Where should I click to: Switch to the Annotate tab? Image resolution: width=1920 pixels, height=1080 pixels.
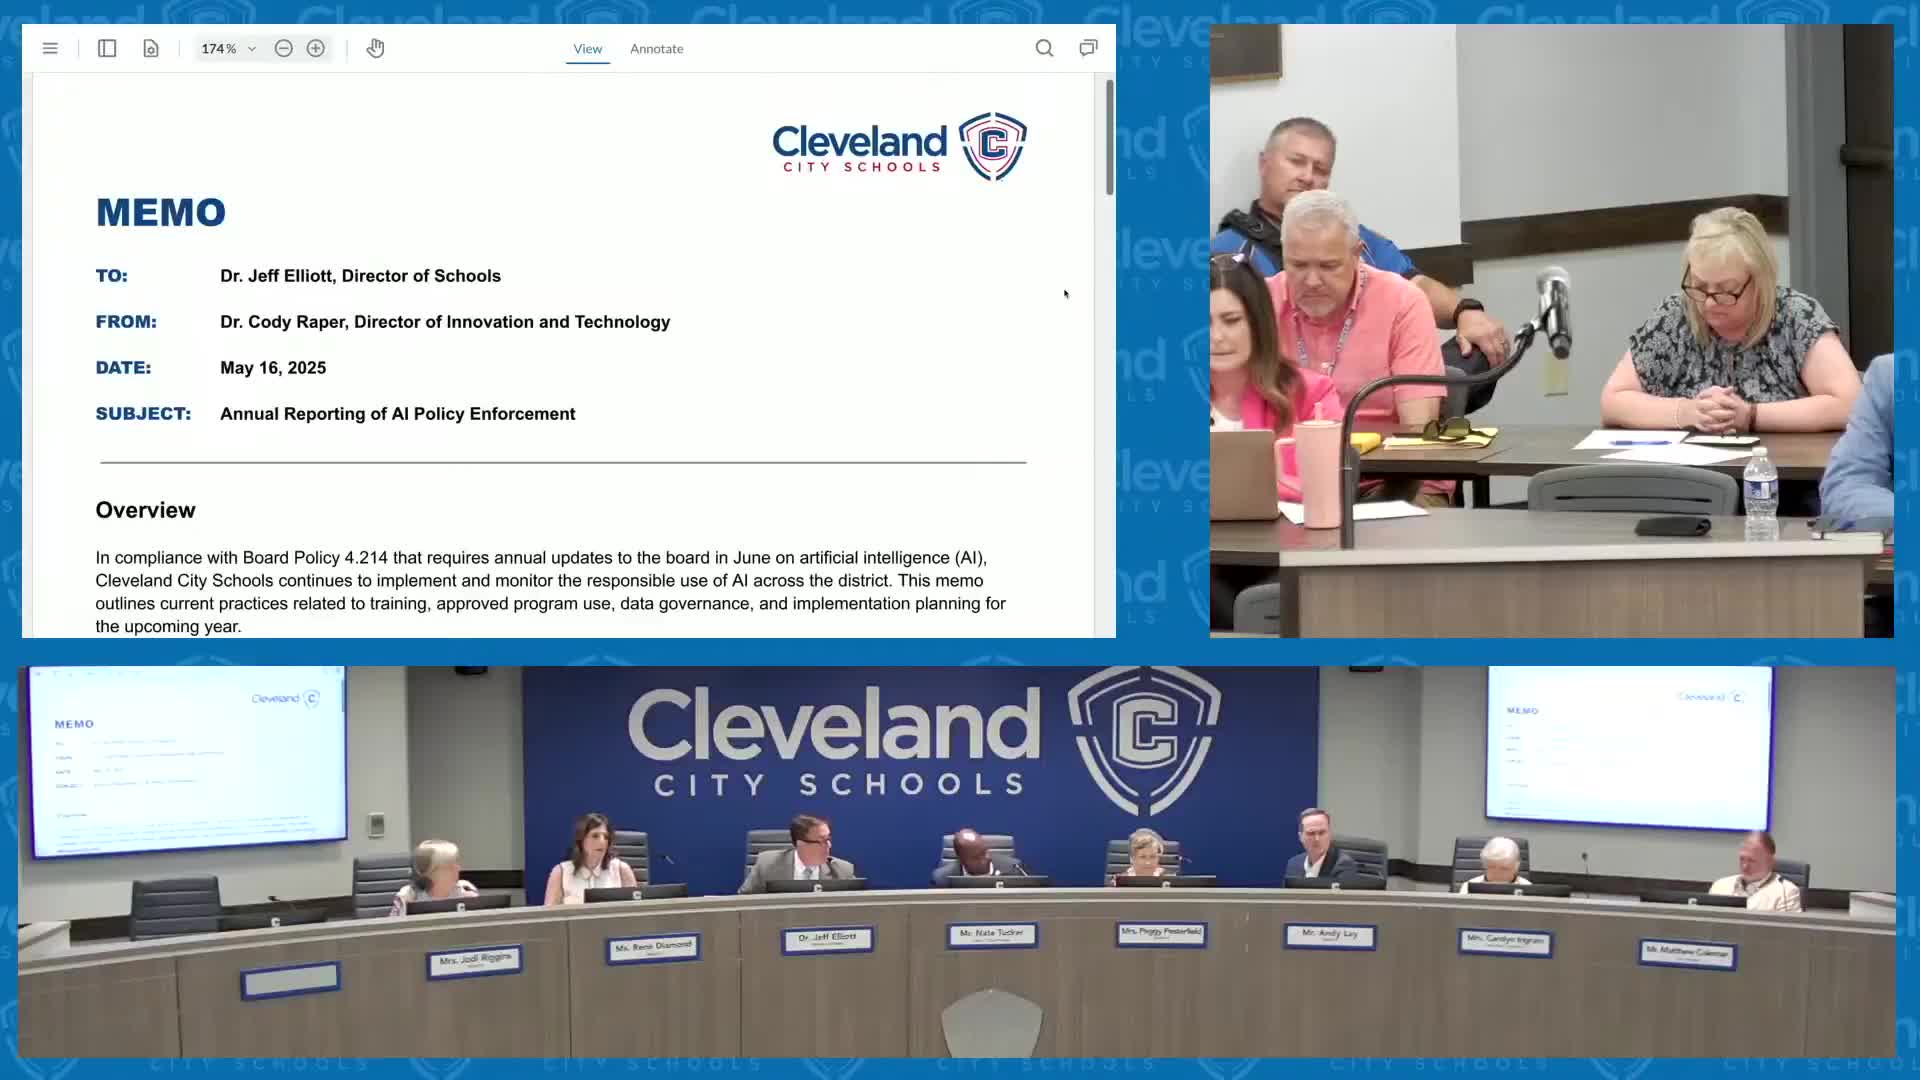point(656,48)
